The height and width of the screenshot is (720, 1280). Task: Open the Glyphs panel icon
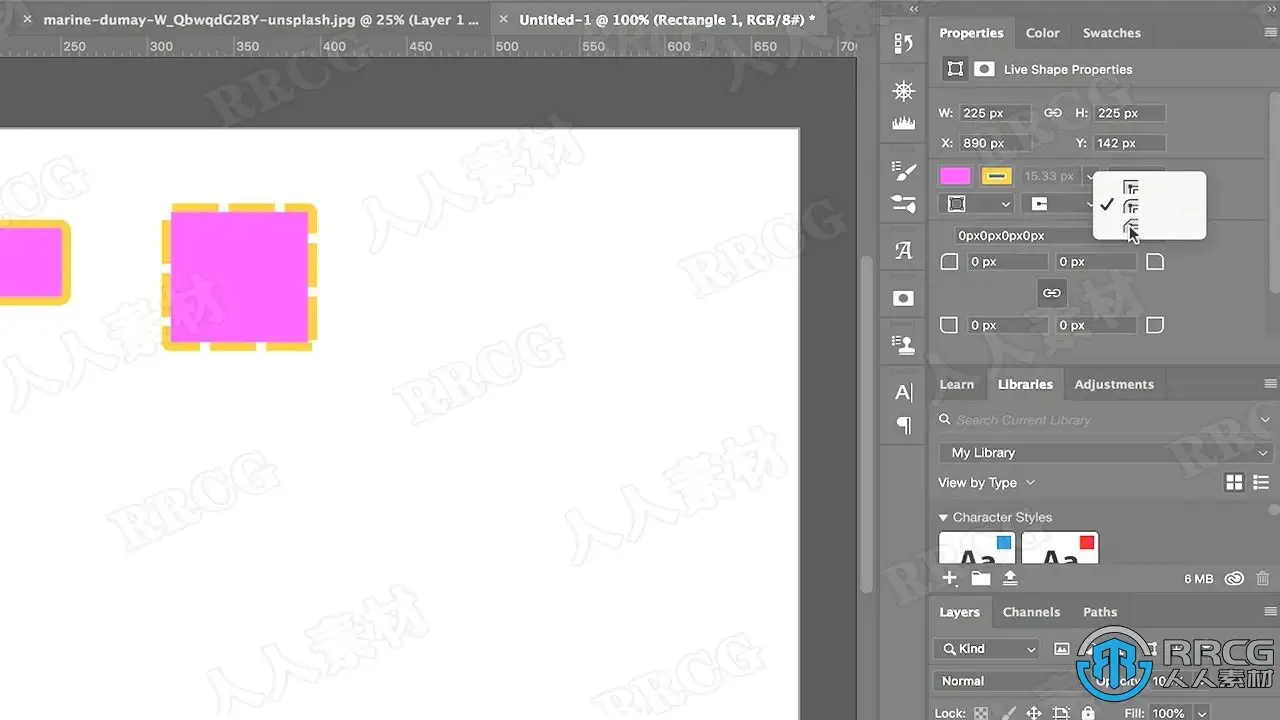(x=904, y=250)
